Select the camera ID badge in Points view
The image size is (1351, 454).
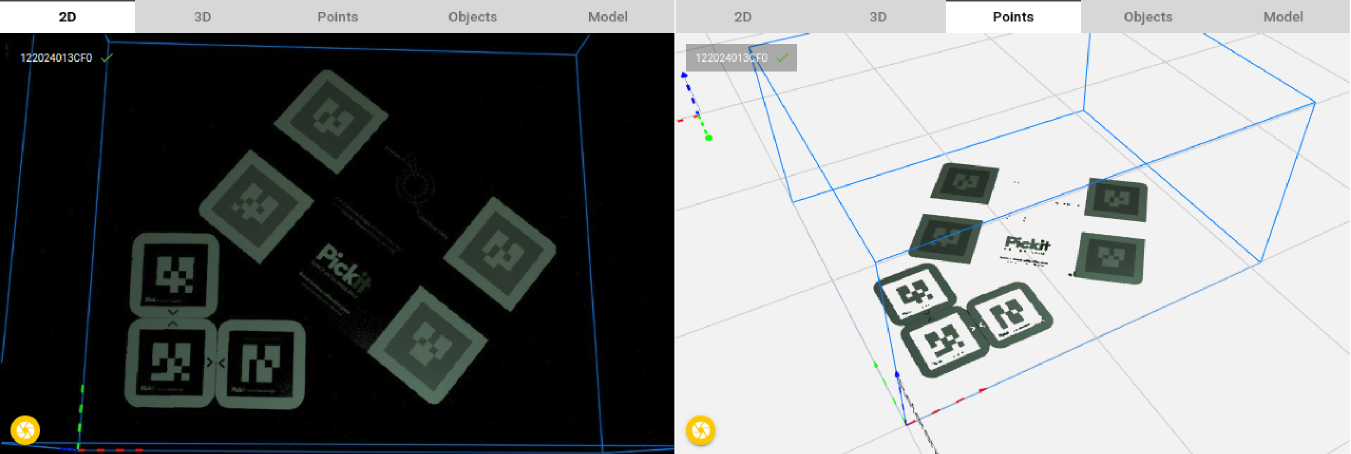click(x=741, y=58)
